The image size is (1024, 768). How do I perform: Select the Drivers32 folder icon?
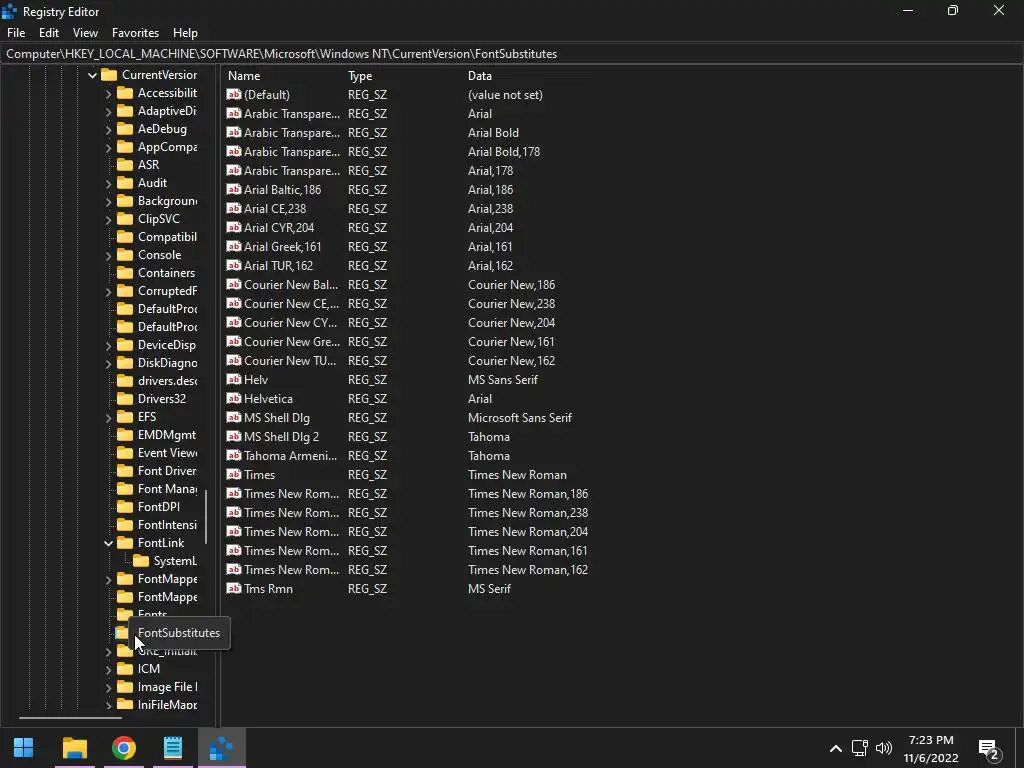tap(125, 398)
